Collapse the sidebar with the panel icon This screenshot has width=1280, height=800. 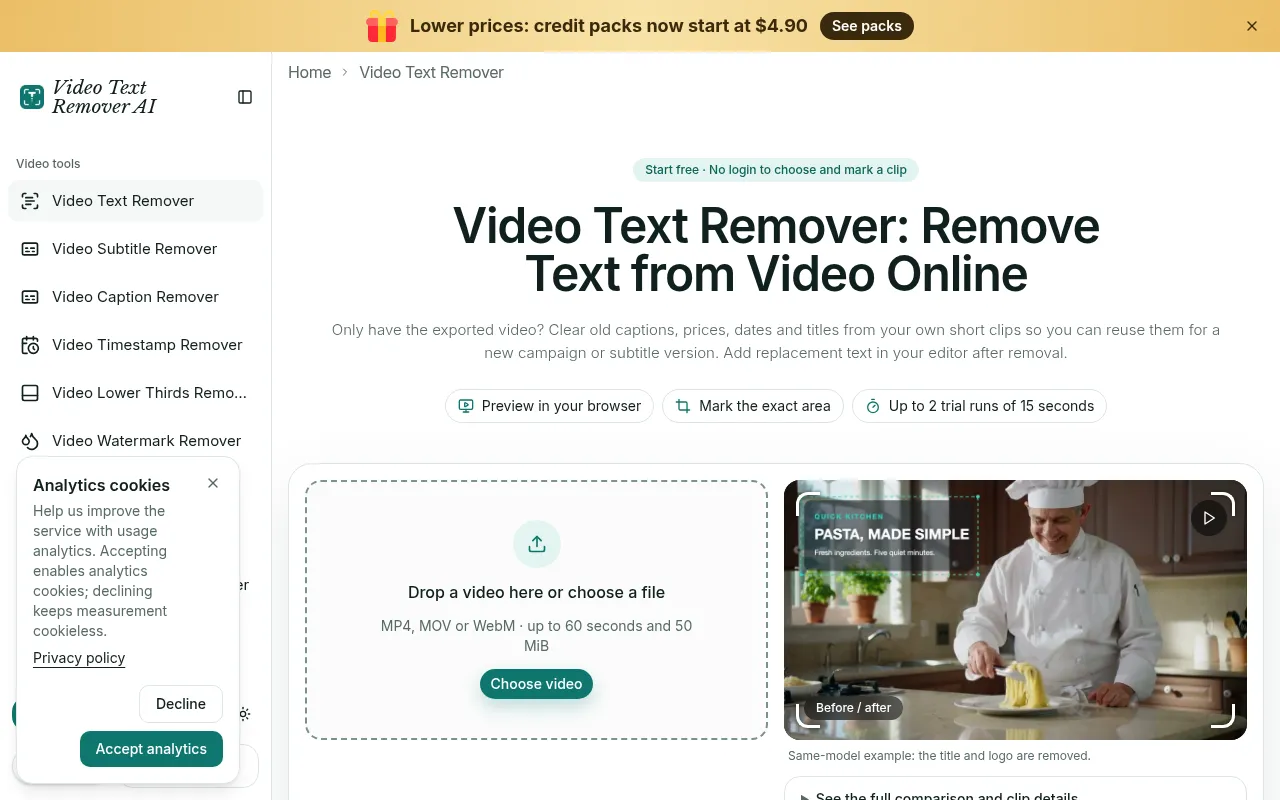pyautogui.click(x=245, y=97)
